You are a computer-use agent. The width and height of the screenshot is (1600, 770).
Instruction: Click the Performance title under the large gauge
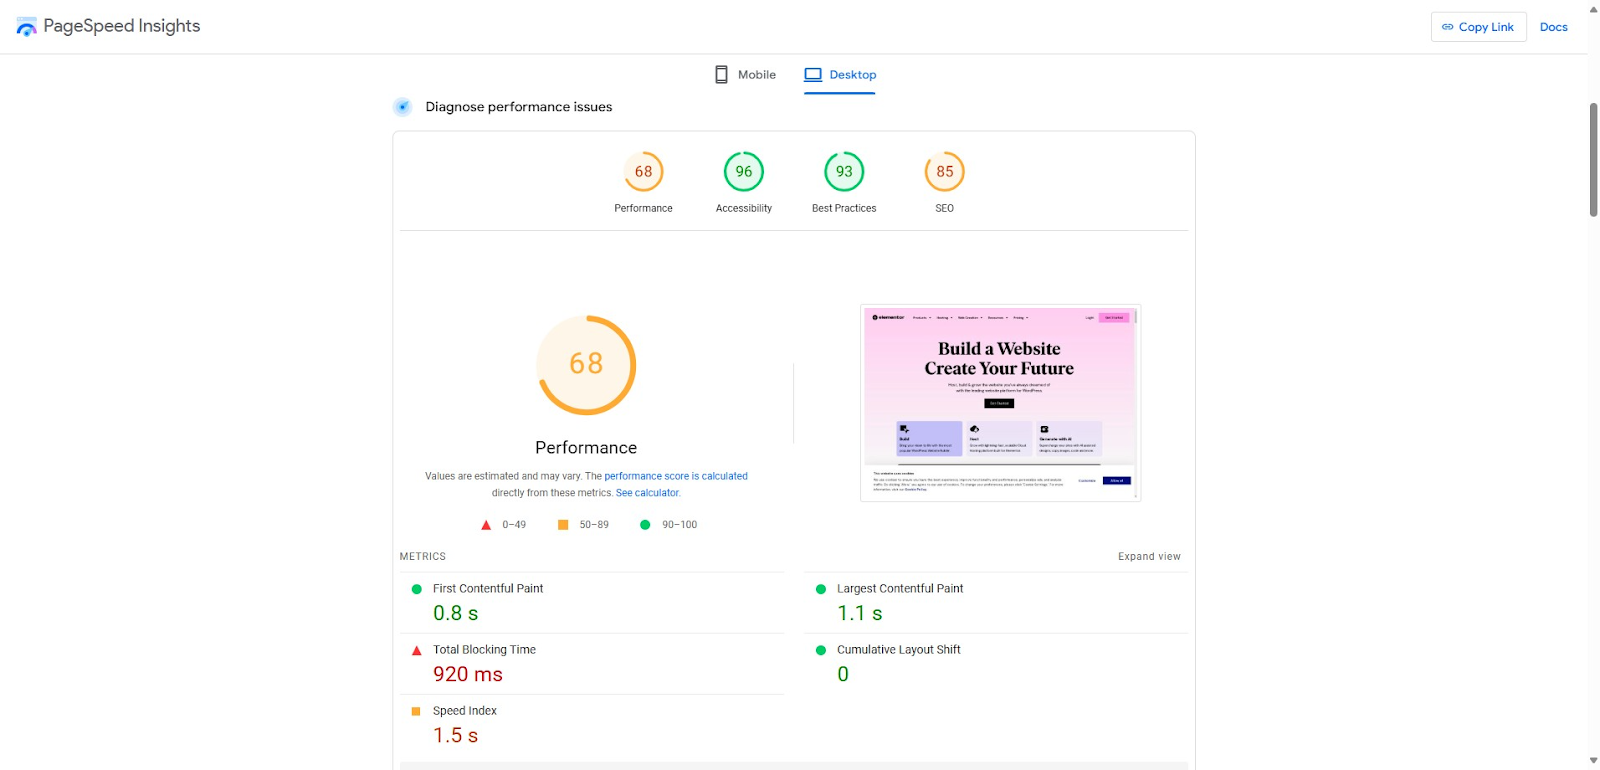(586, 448)
